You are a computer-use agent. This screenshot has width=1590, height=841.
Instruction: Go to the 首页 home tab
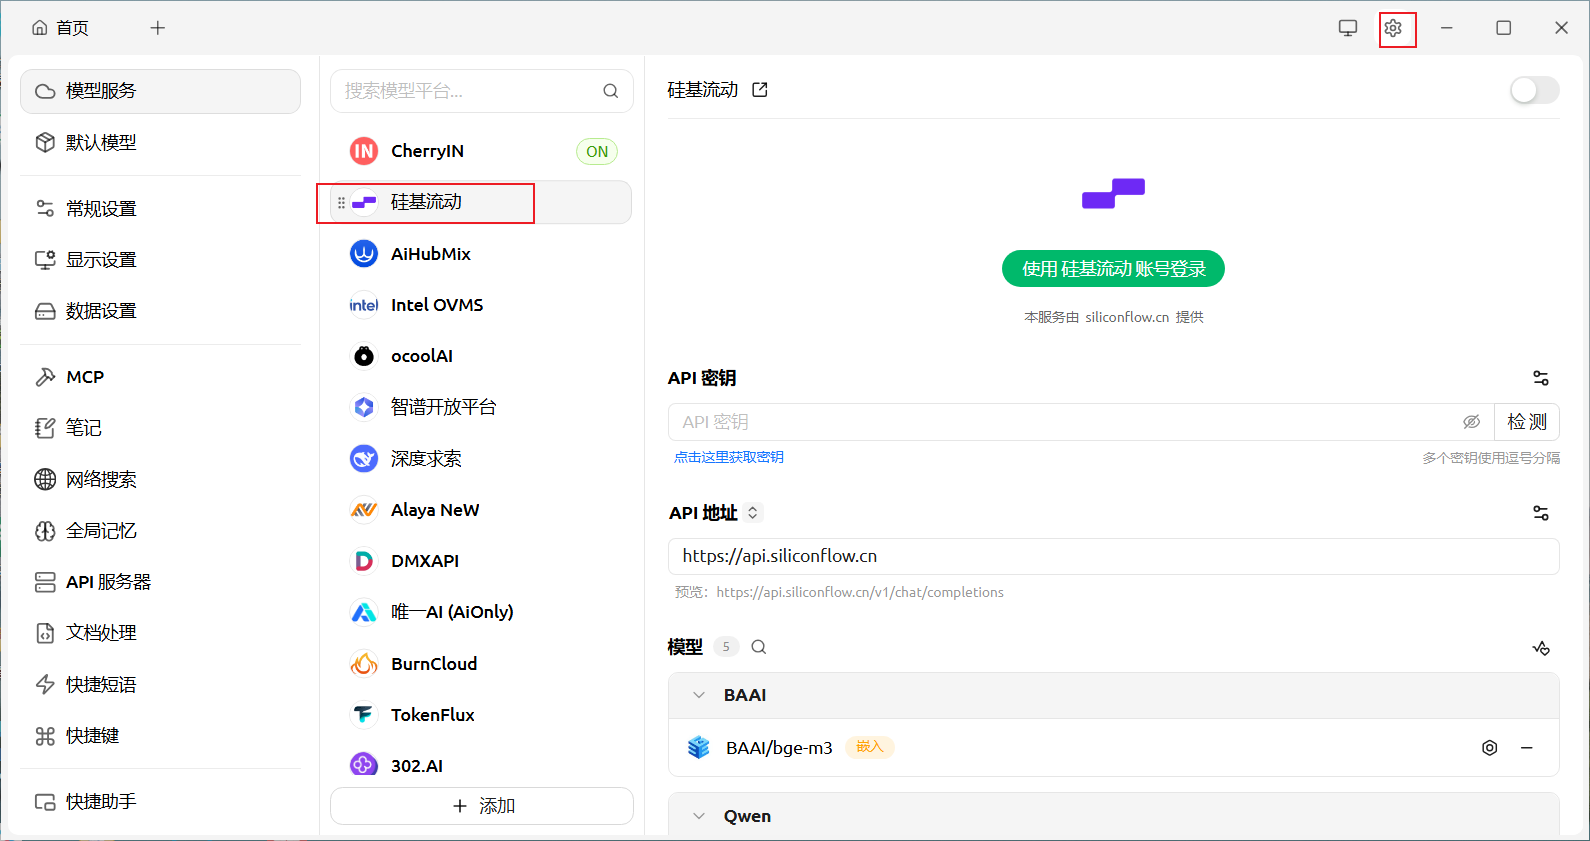coord(60,28)
